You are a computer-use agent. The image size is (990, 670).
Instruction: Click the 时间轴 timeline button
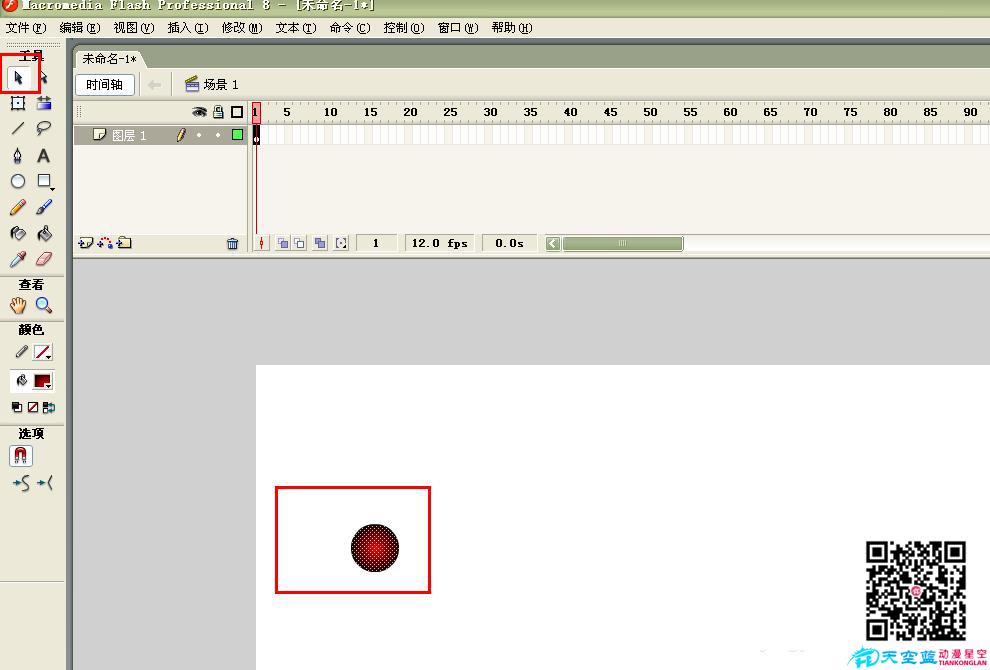click(105, 85)
